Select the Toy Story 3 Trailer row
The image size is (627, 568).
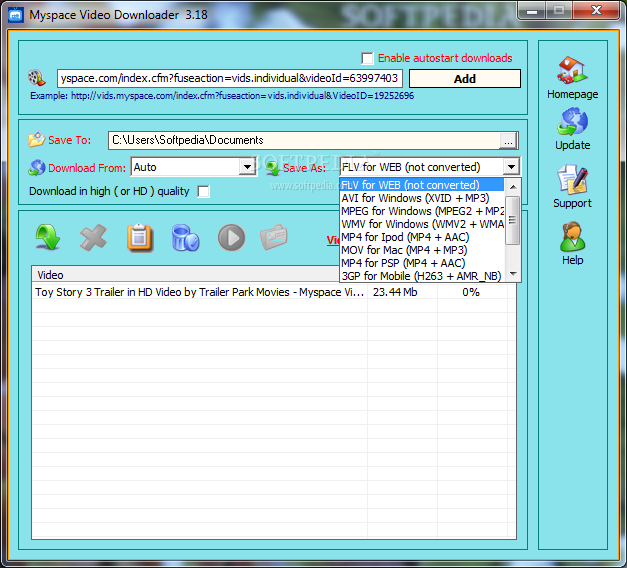[x=274, y=292]
